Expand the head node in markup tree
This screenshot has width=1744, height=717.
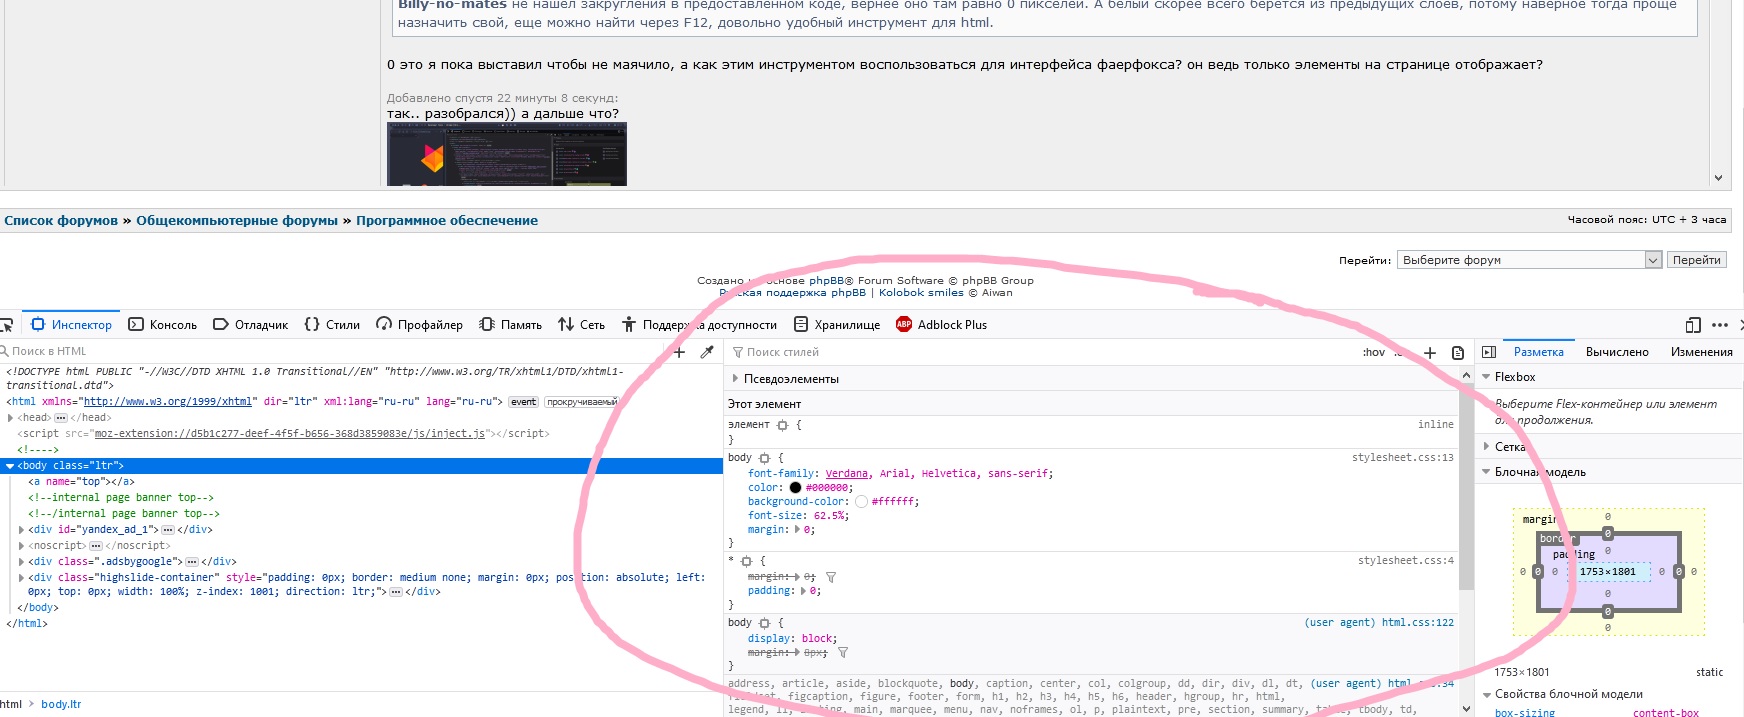pyautogui.click(x=11, y=418)
